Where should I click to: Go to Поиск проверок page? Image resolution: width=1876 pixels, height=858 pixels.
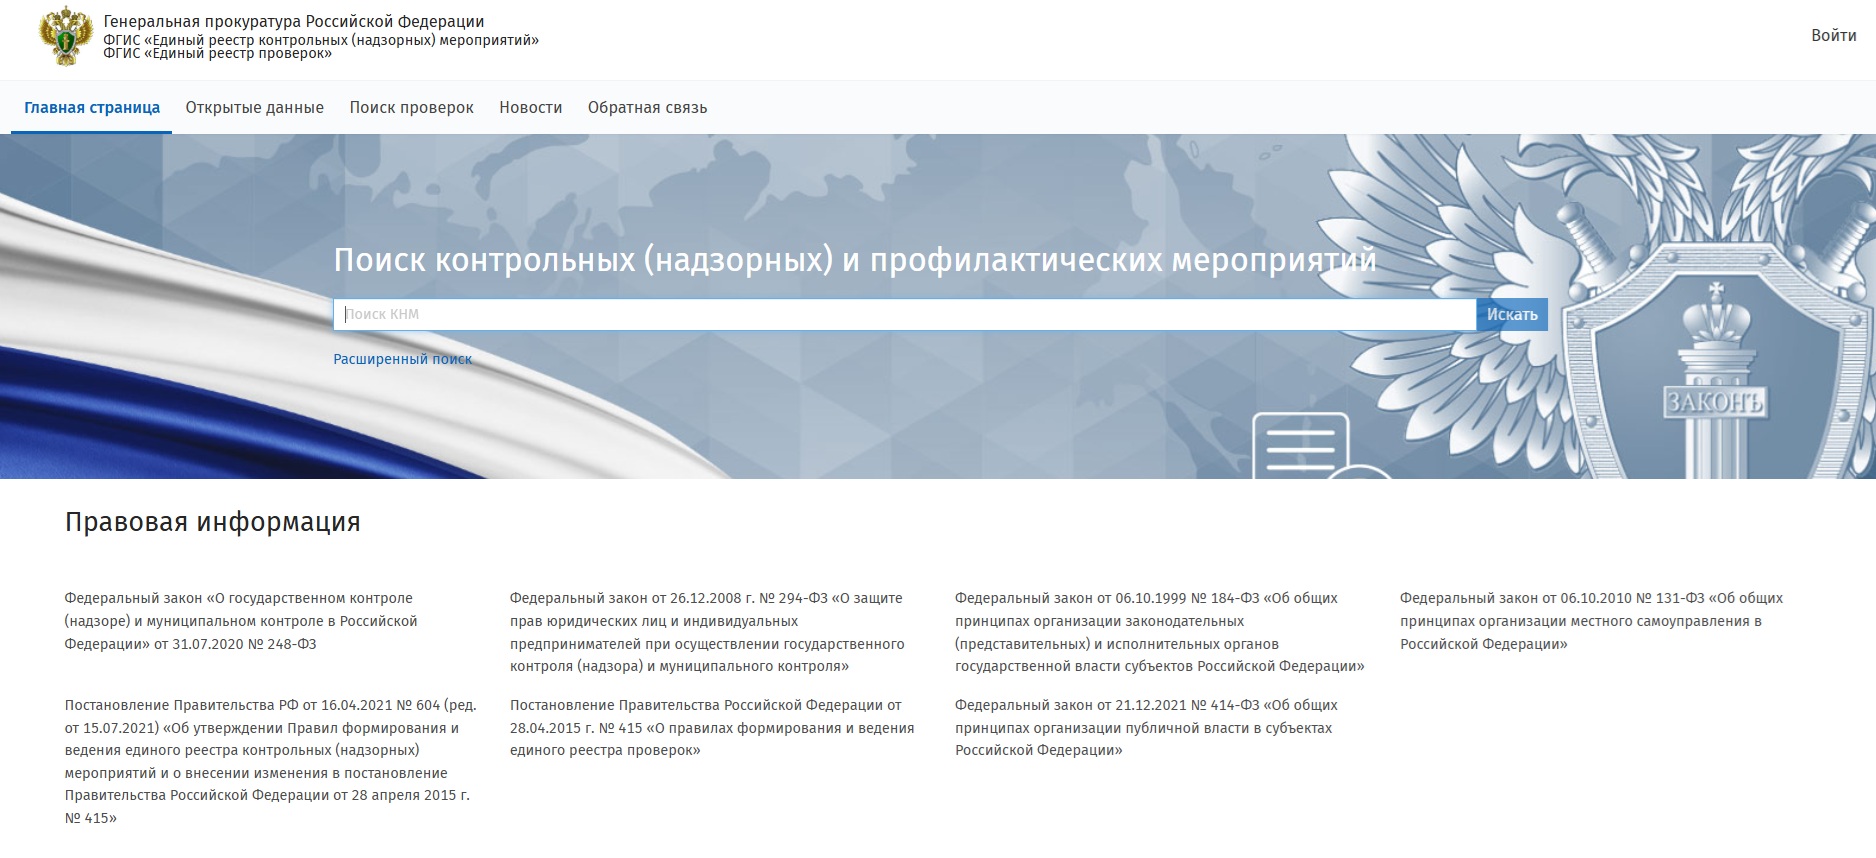[x=411, y=108]
